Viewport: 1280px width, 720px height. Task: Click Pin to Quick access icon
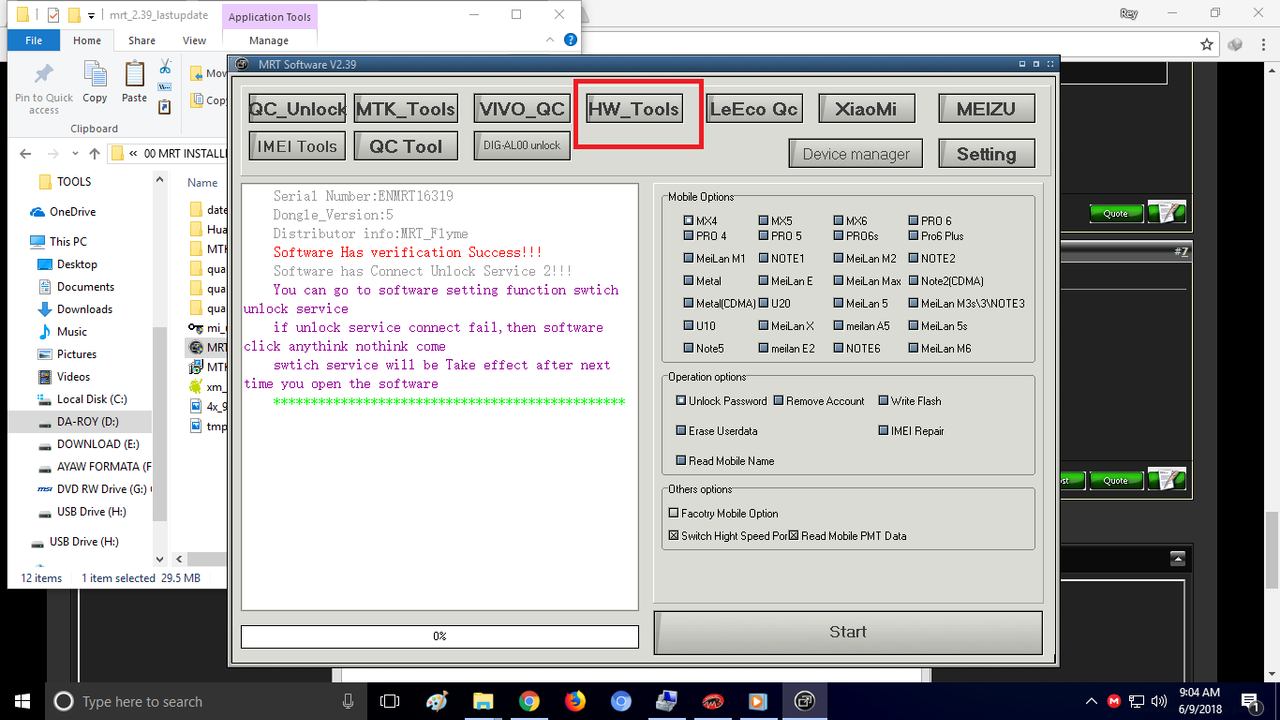click(x=44, y=87)
